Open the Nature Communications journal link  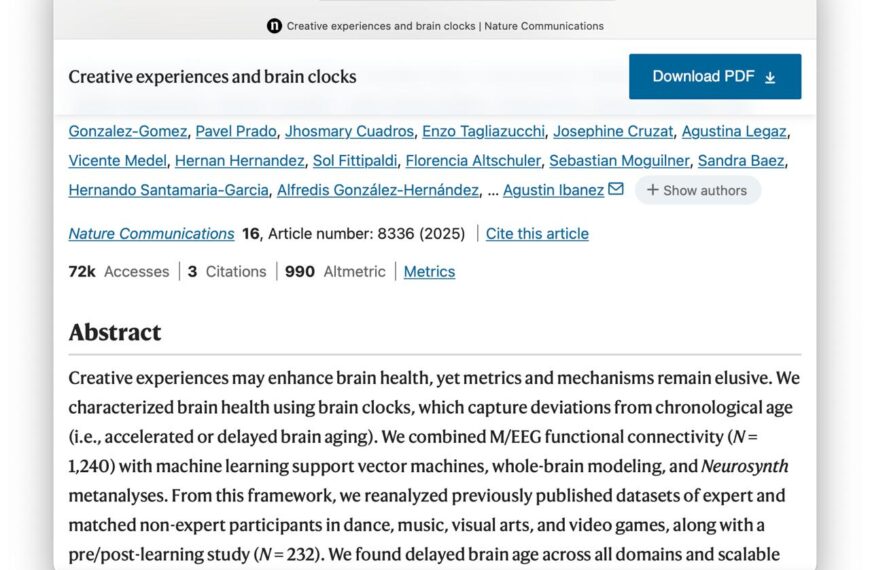[x=151, y=234]
